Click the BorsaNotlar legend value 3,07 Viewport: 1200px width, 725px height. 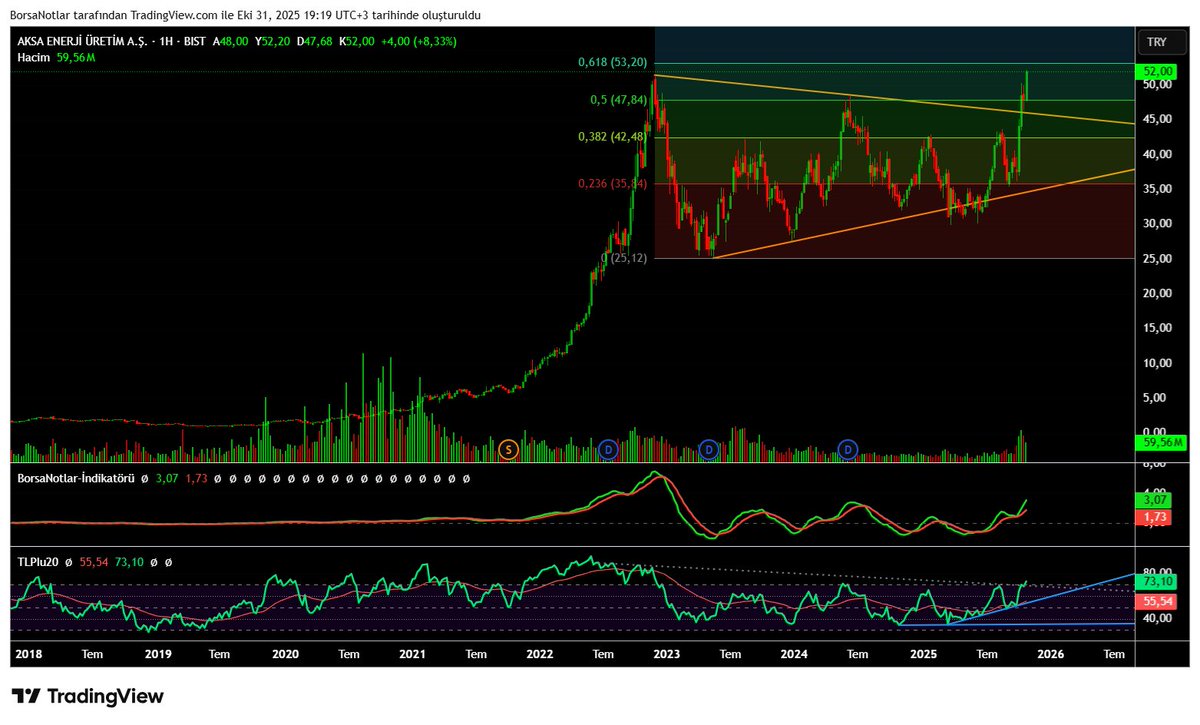(x=168, y=479)
